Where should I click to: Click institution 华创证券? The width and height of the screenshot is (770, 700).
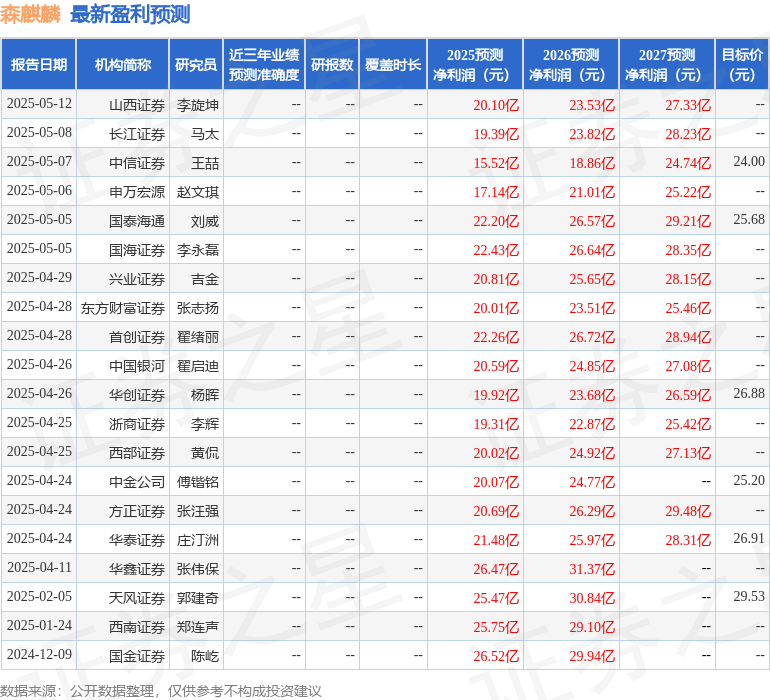point(137,395)
